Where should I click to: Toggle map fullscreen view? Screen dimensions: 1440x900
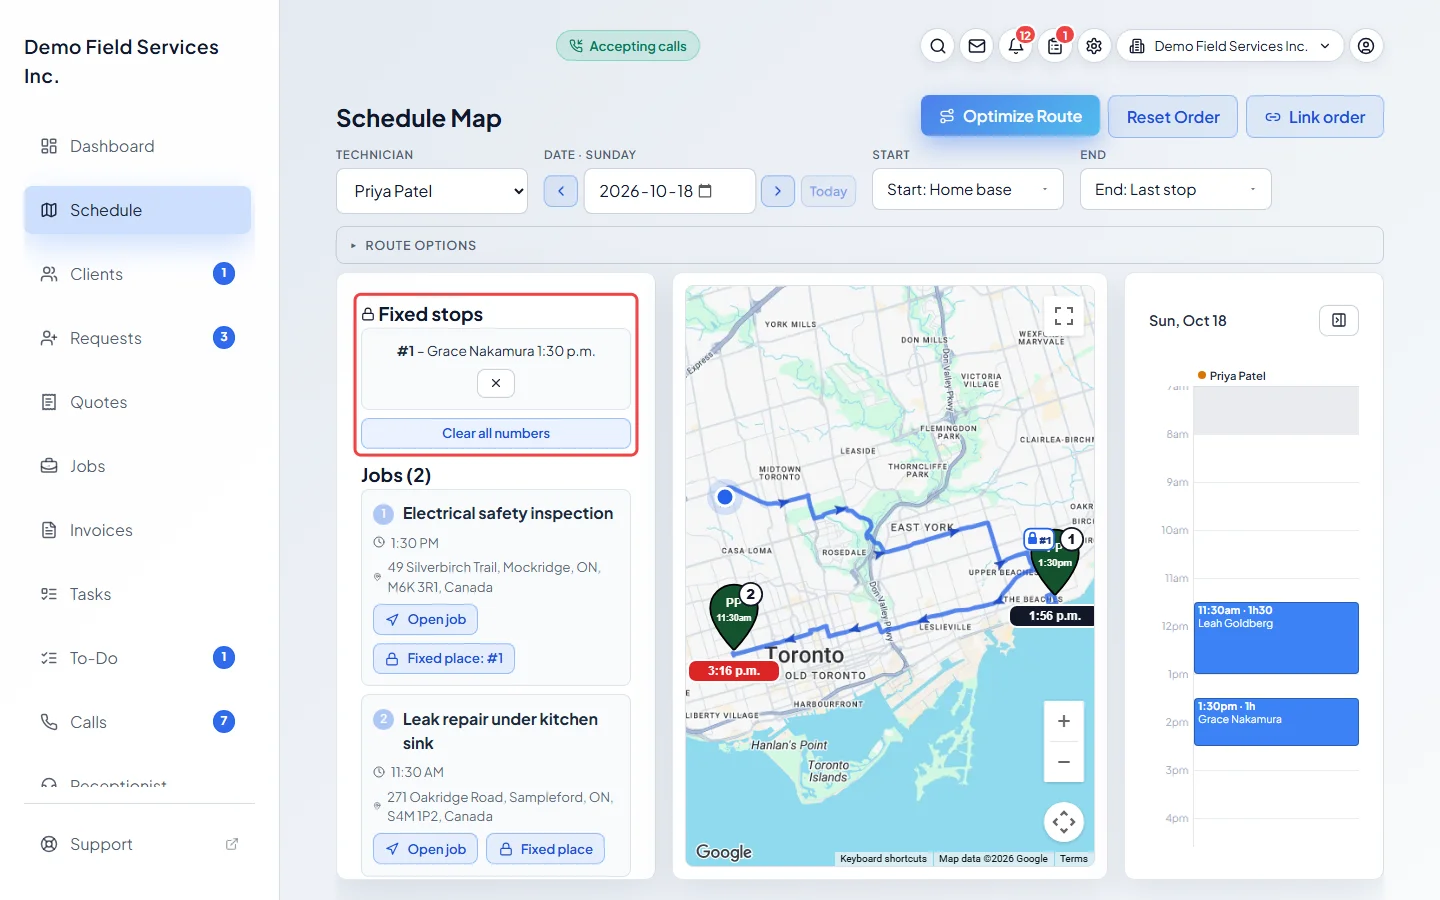[1064, 316]
